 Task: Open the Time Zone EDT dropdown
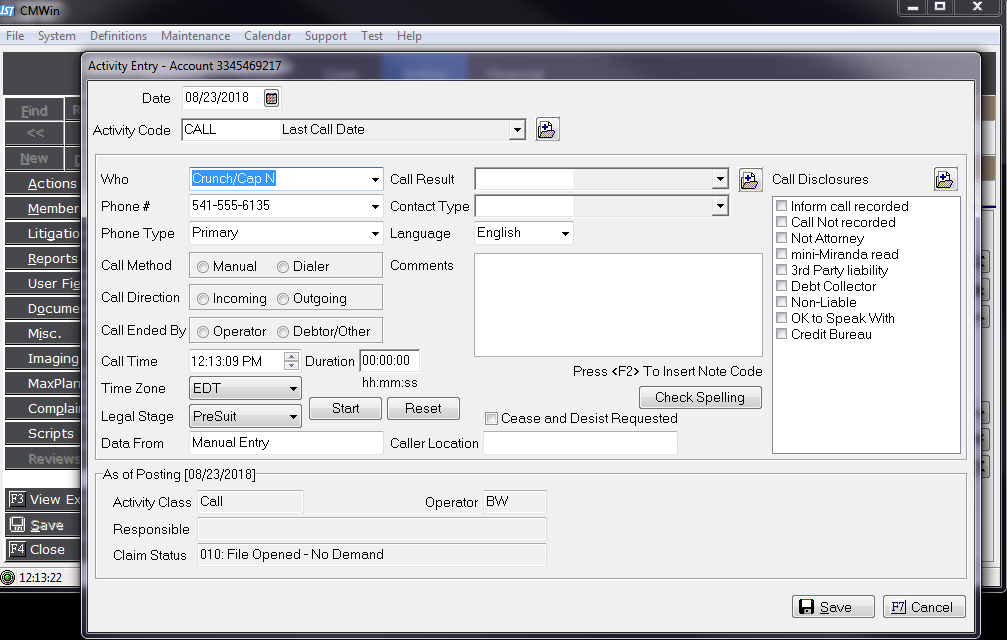[x=293, y=389]
